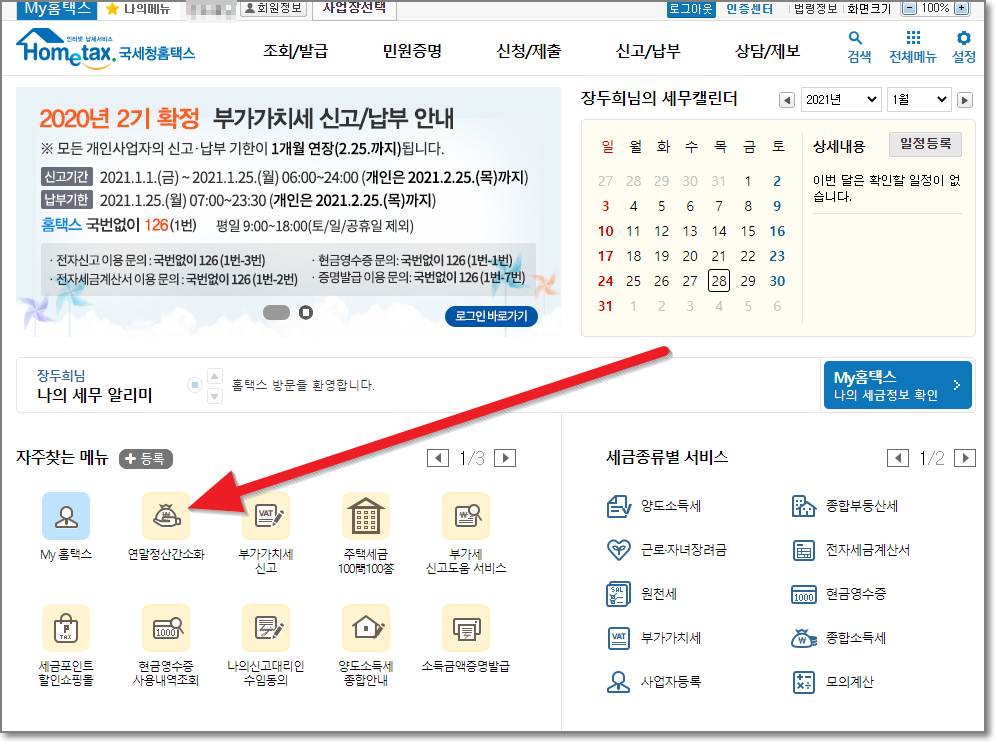Open 조회/발급 menu
This screenshot has width=995, height=742.
point(296,51)
